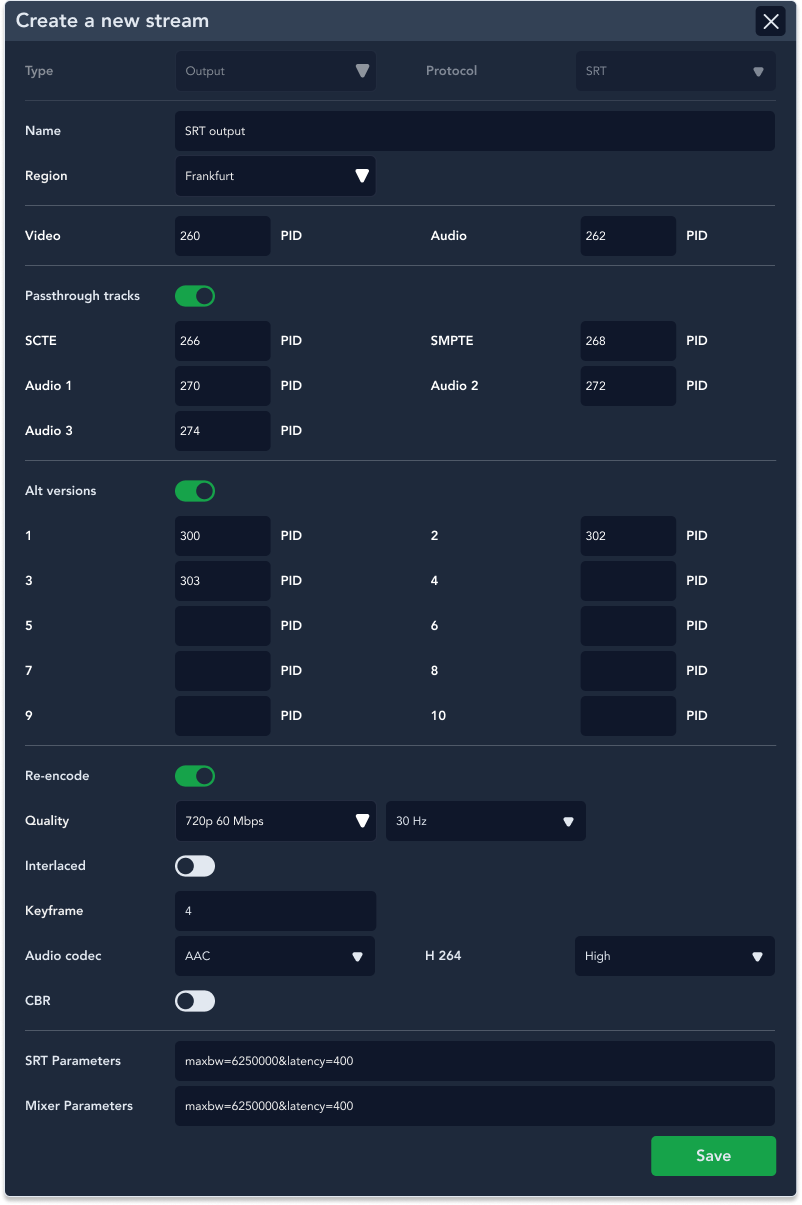
Task: Click the Protocol SRT dropdown arrow
Action: pyautogui.click(x=758, y=71)
